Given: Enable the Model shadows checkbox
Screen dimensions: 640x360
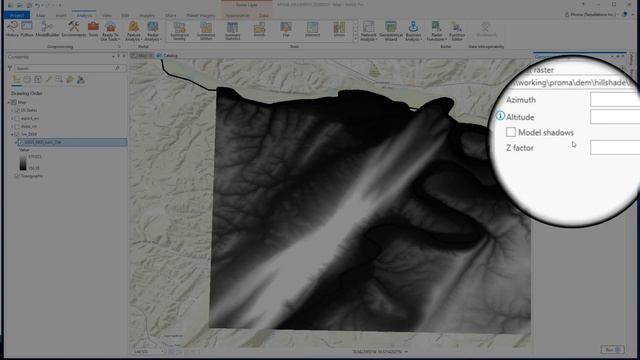Looking at the screenshot, I should [x=511, y=132].
